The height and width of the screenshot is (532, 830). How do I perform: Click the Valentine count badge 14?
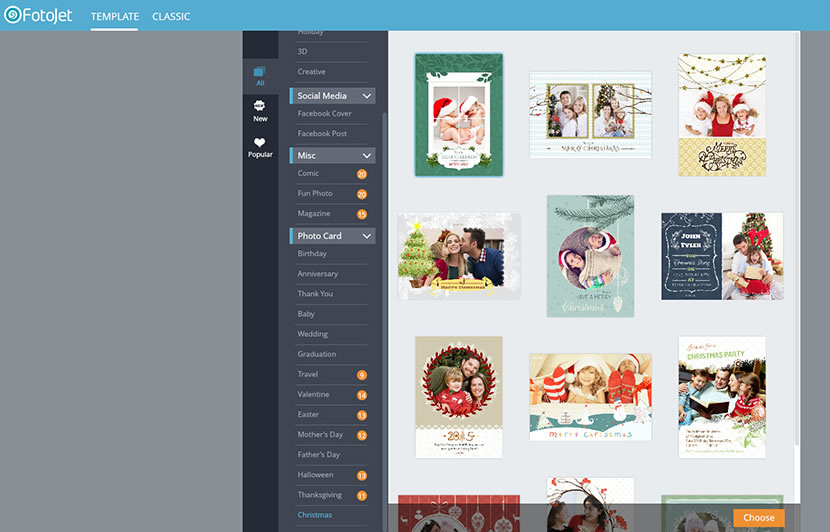point(362,395)
